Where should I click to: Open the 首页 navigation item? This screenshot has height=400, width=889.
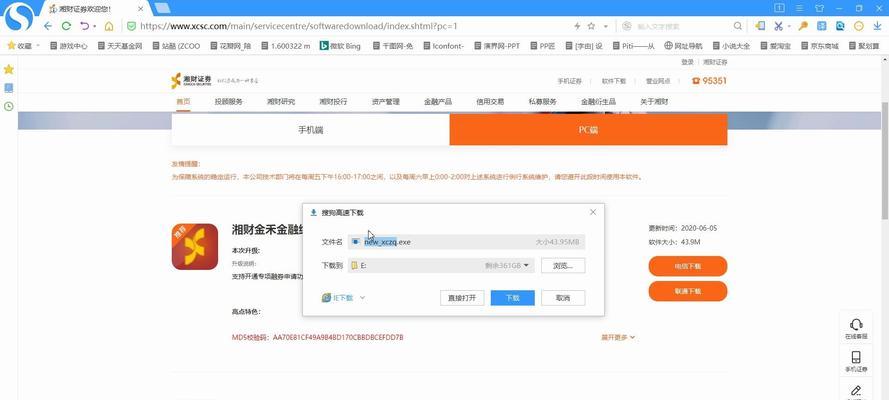tap(183, 102)
